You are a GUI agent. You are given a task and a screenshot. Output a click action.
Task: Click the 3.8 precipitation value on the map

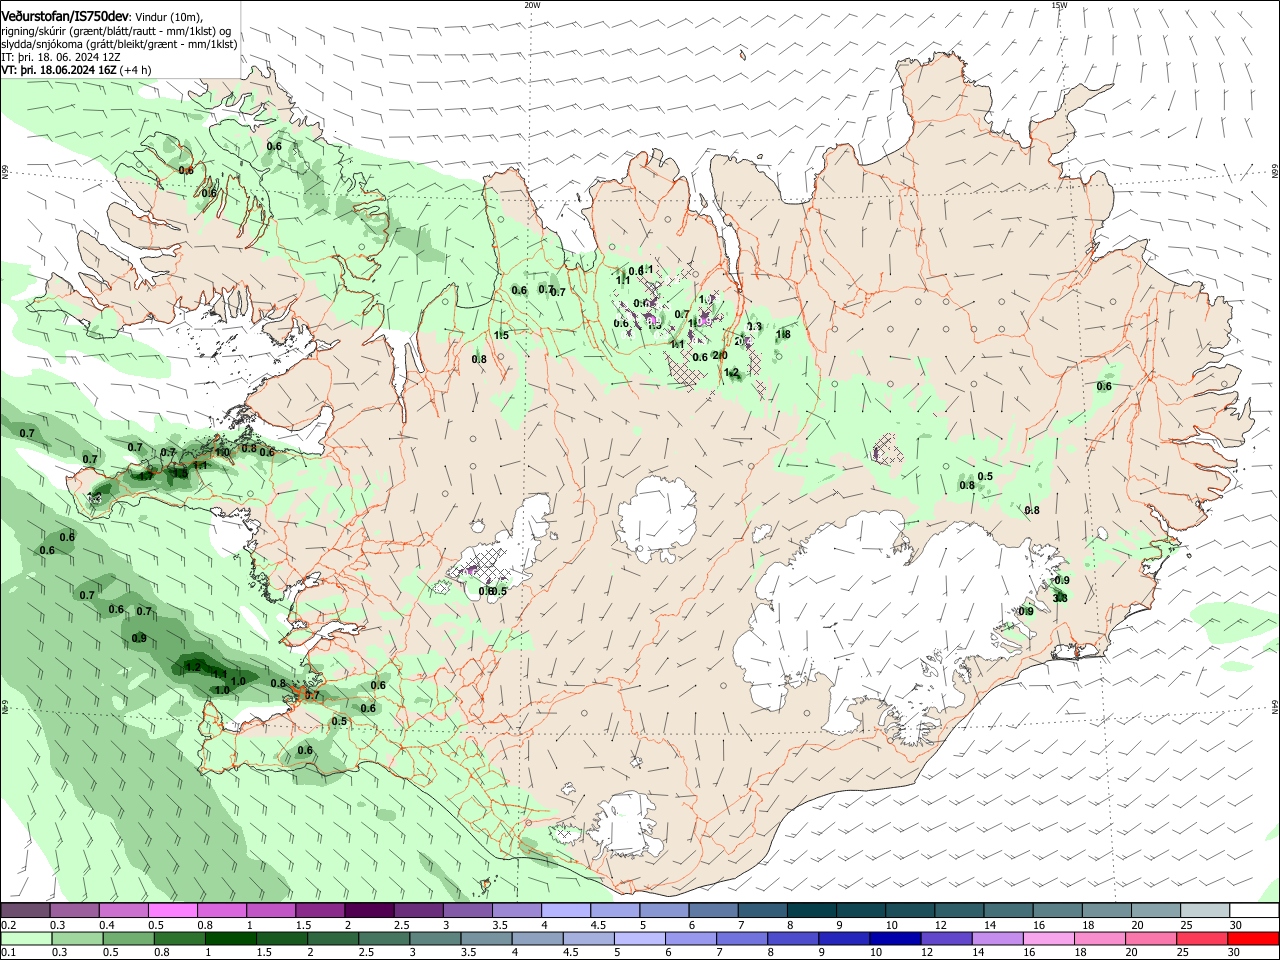(x=1060, y=598)
